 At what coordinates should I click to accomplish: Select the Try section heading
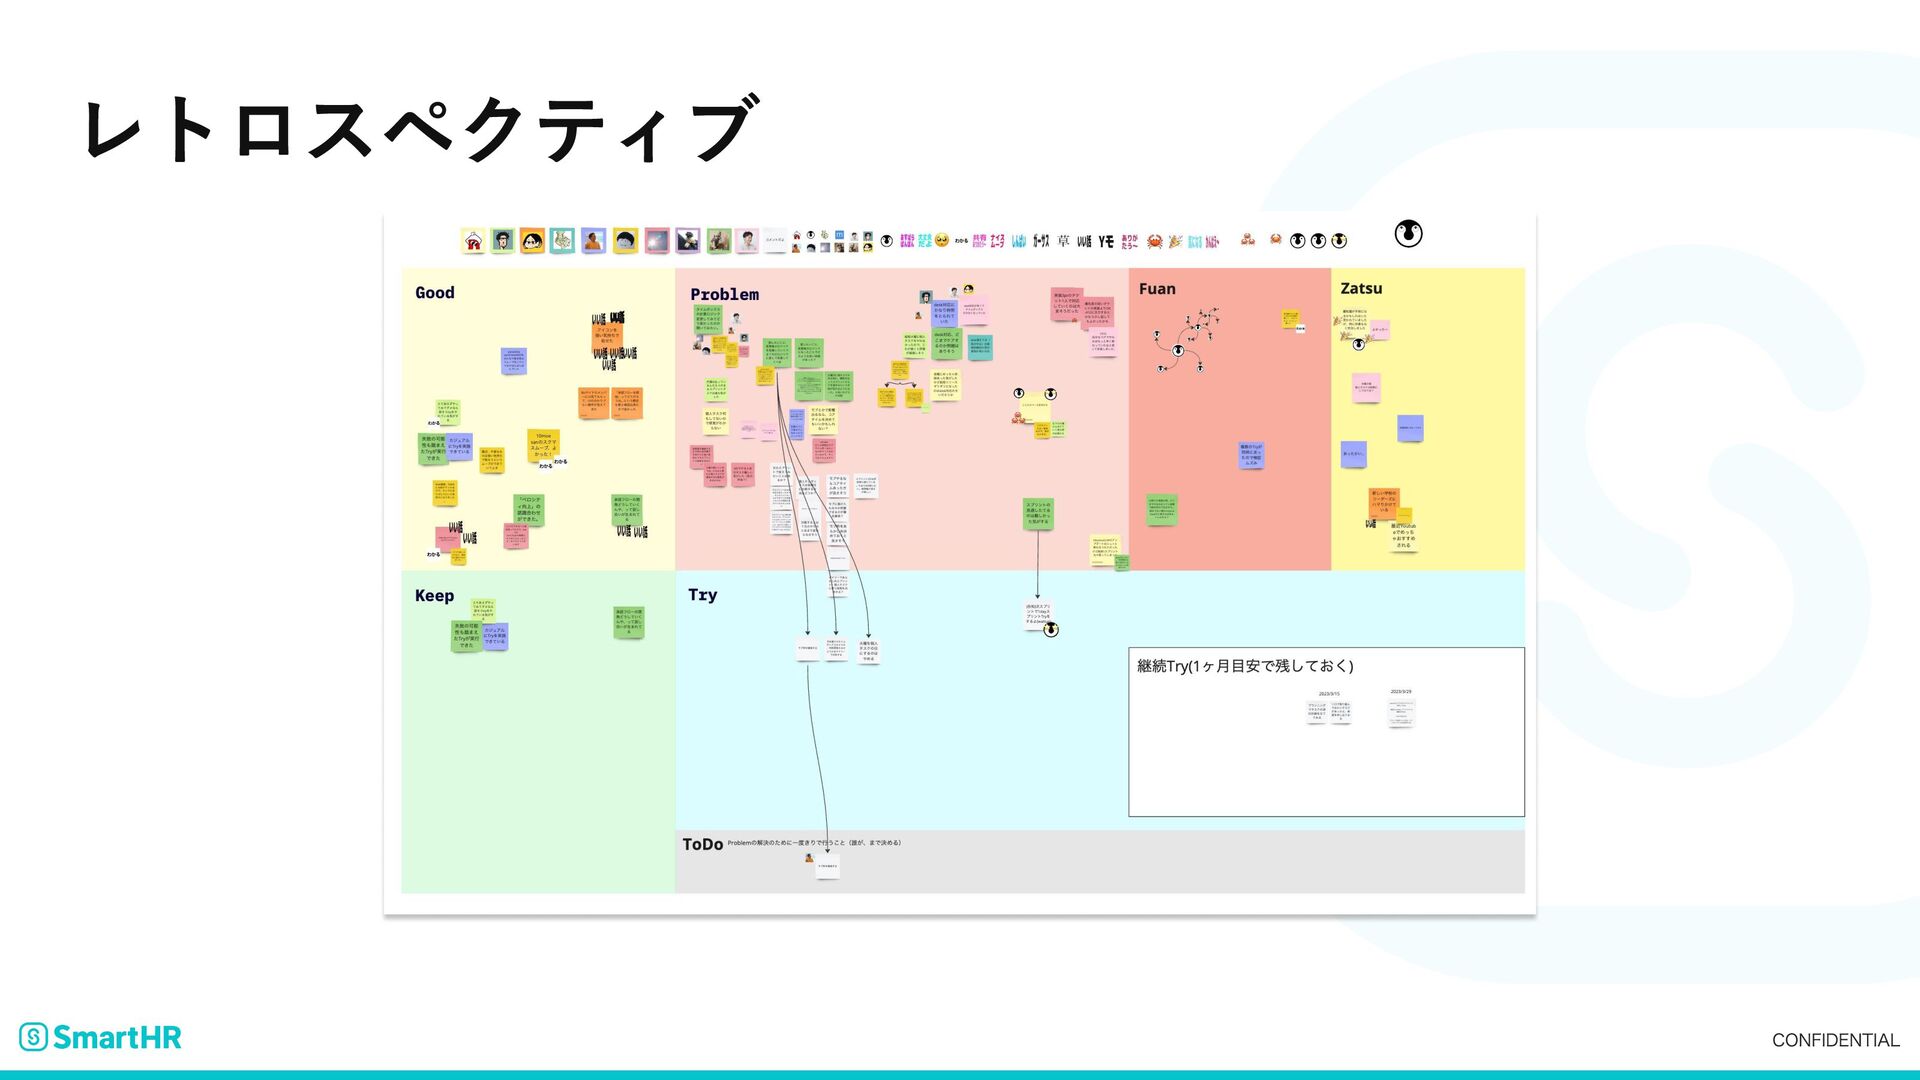[x=702, y=594]
